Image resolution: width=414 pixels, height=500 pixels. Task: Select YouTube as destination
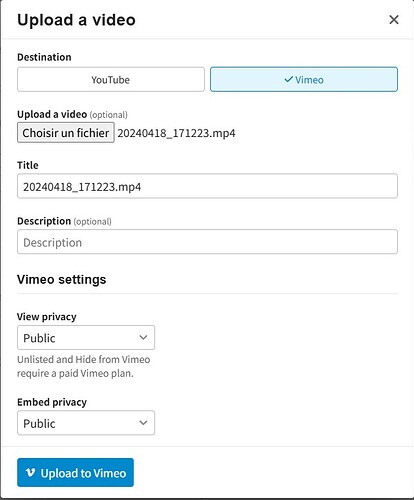[111, 79]
